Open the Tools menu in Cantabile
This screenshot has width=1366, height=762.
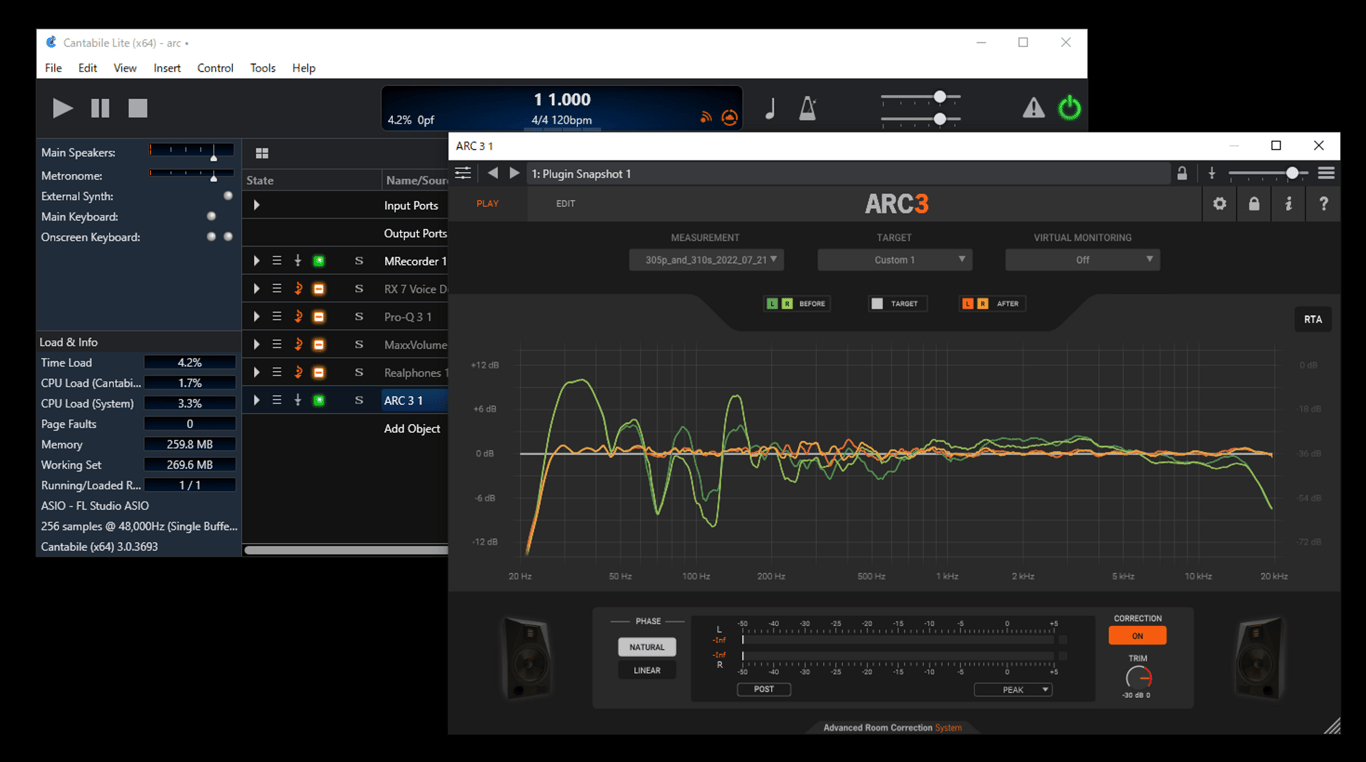click(x=263, y=68)
